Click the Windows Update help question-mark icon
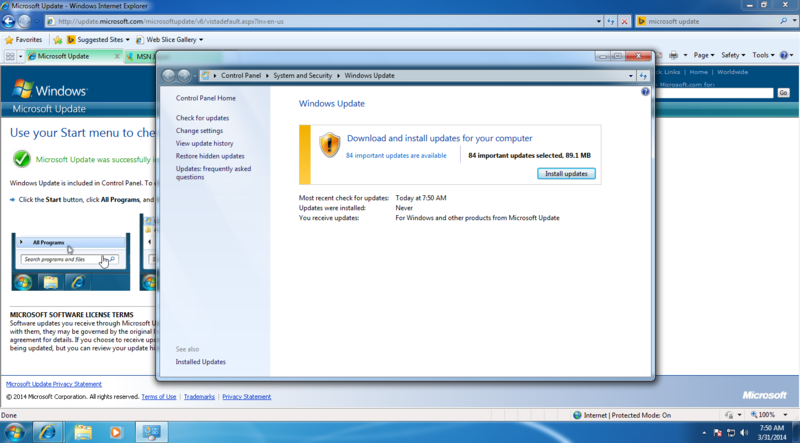The width and height of the screenshot is (800, 443). tap(645, 92)
